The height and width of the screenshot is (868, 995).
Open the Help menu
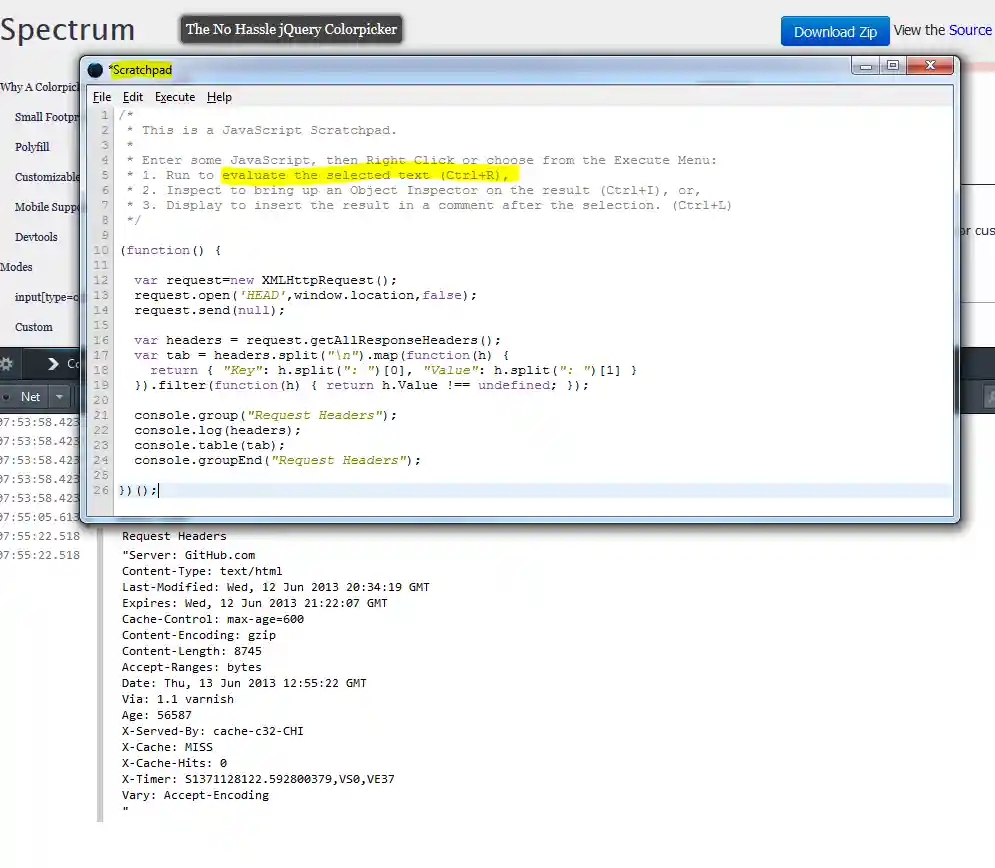tap(219, 97)
